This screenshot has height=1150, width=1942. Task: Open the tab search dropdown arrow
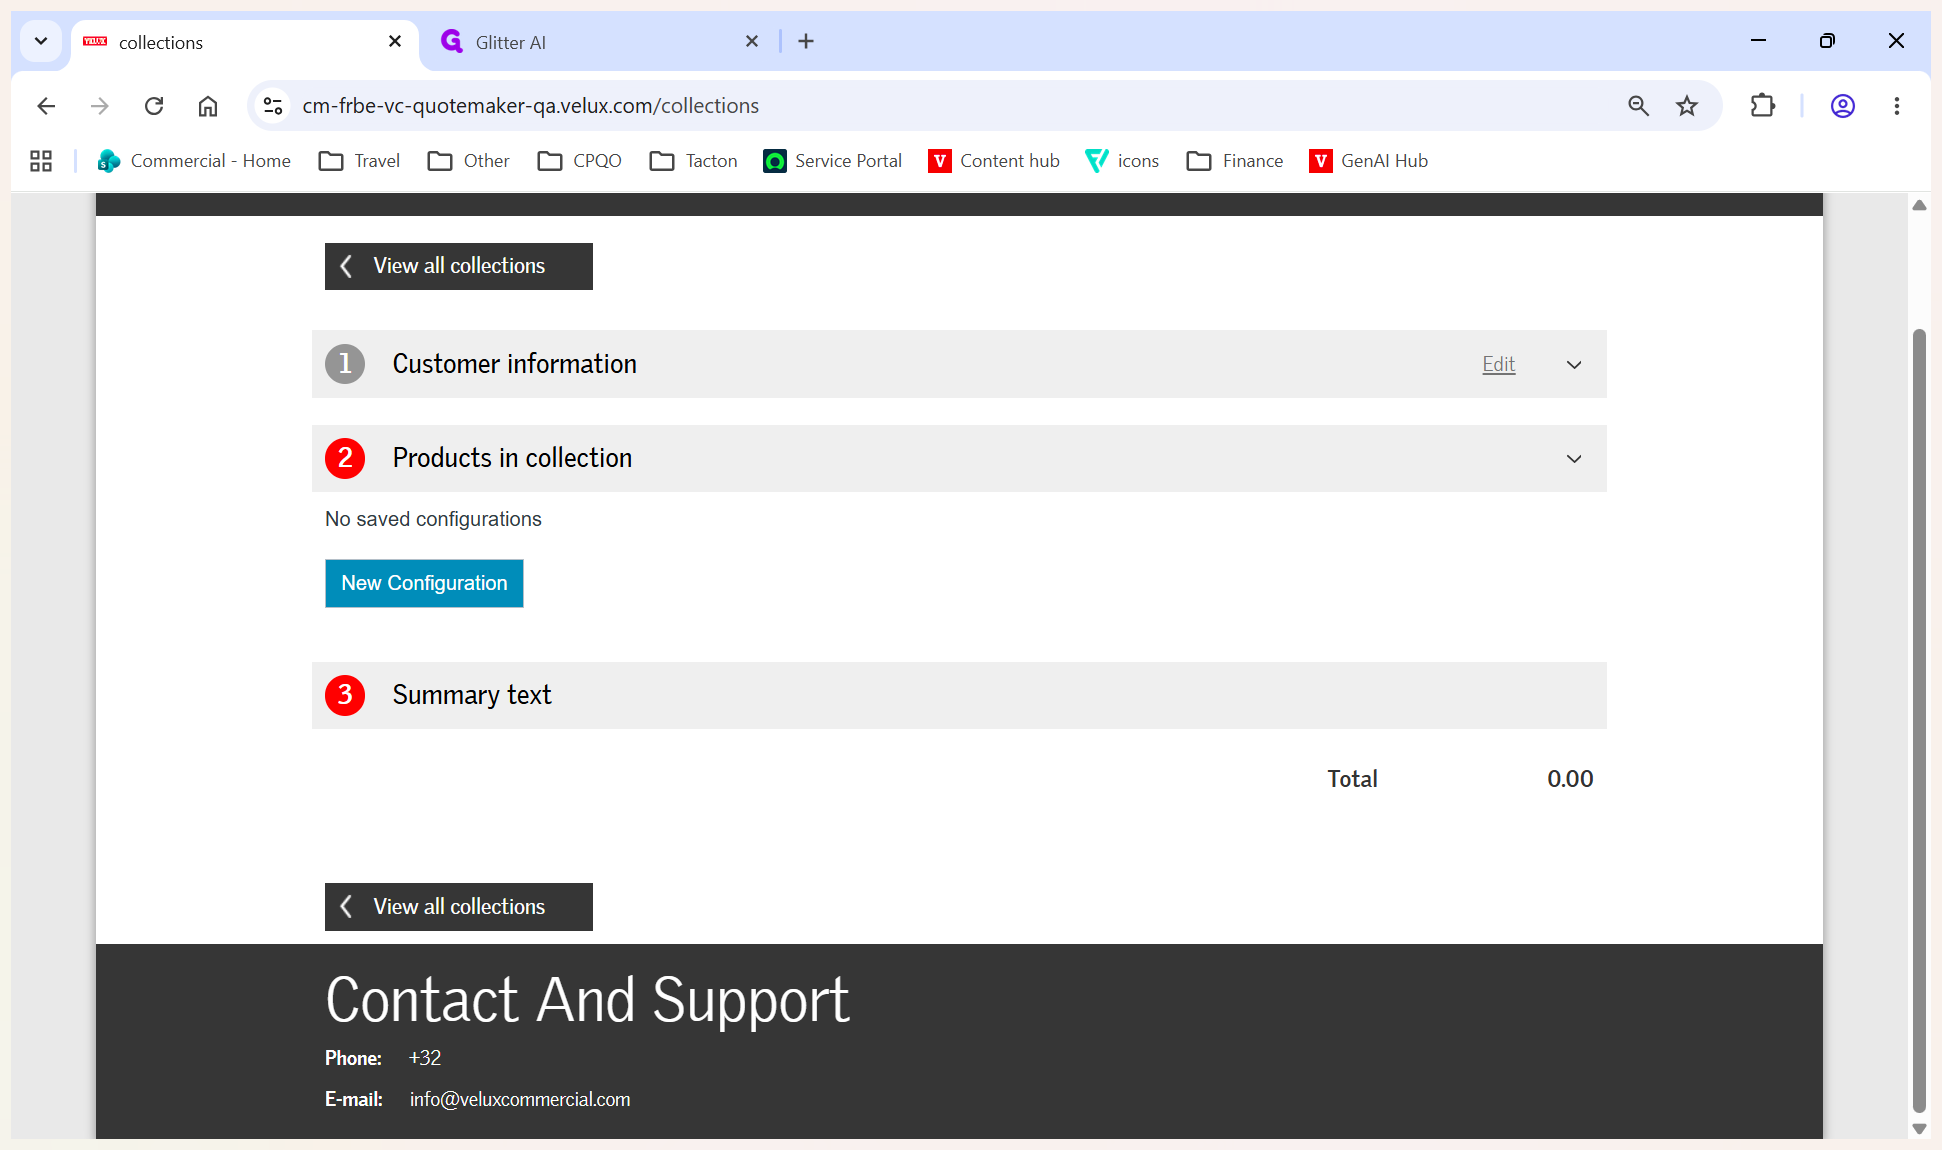pyautogui.click(x=41, y=41)
